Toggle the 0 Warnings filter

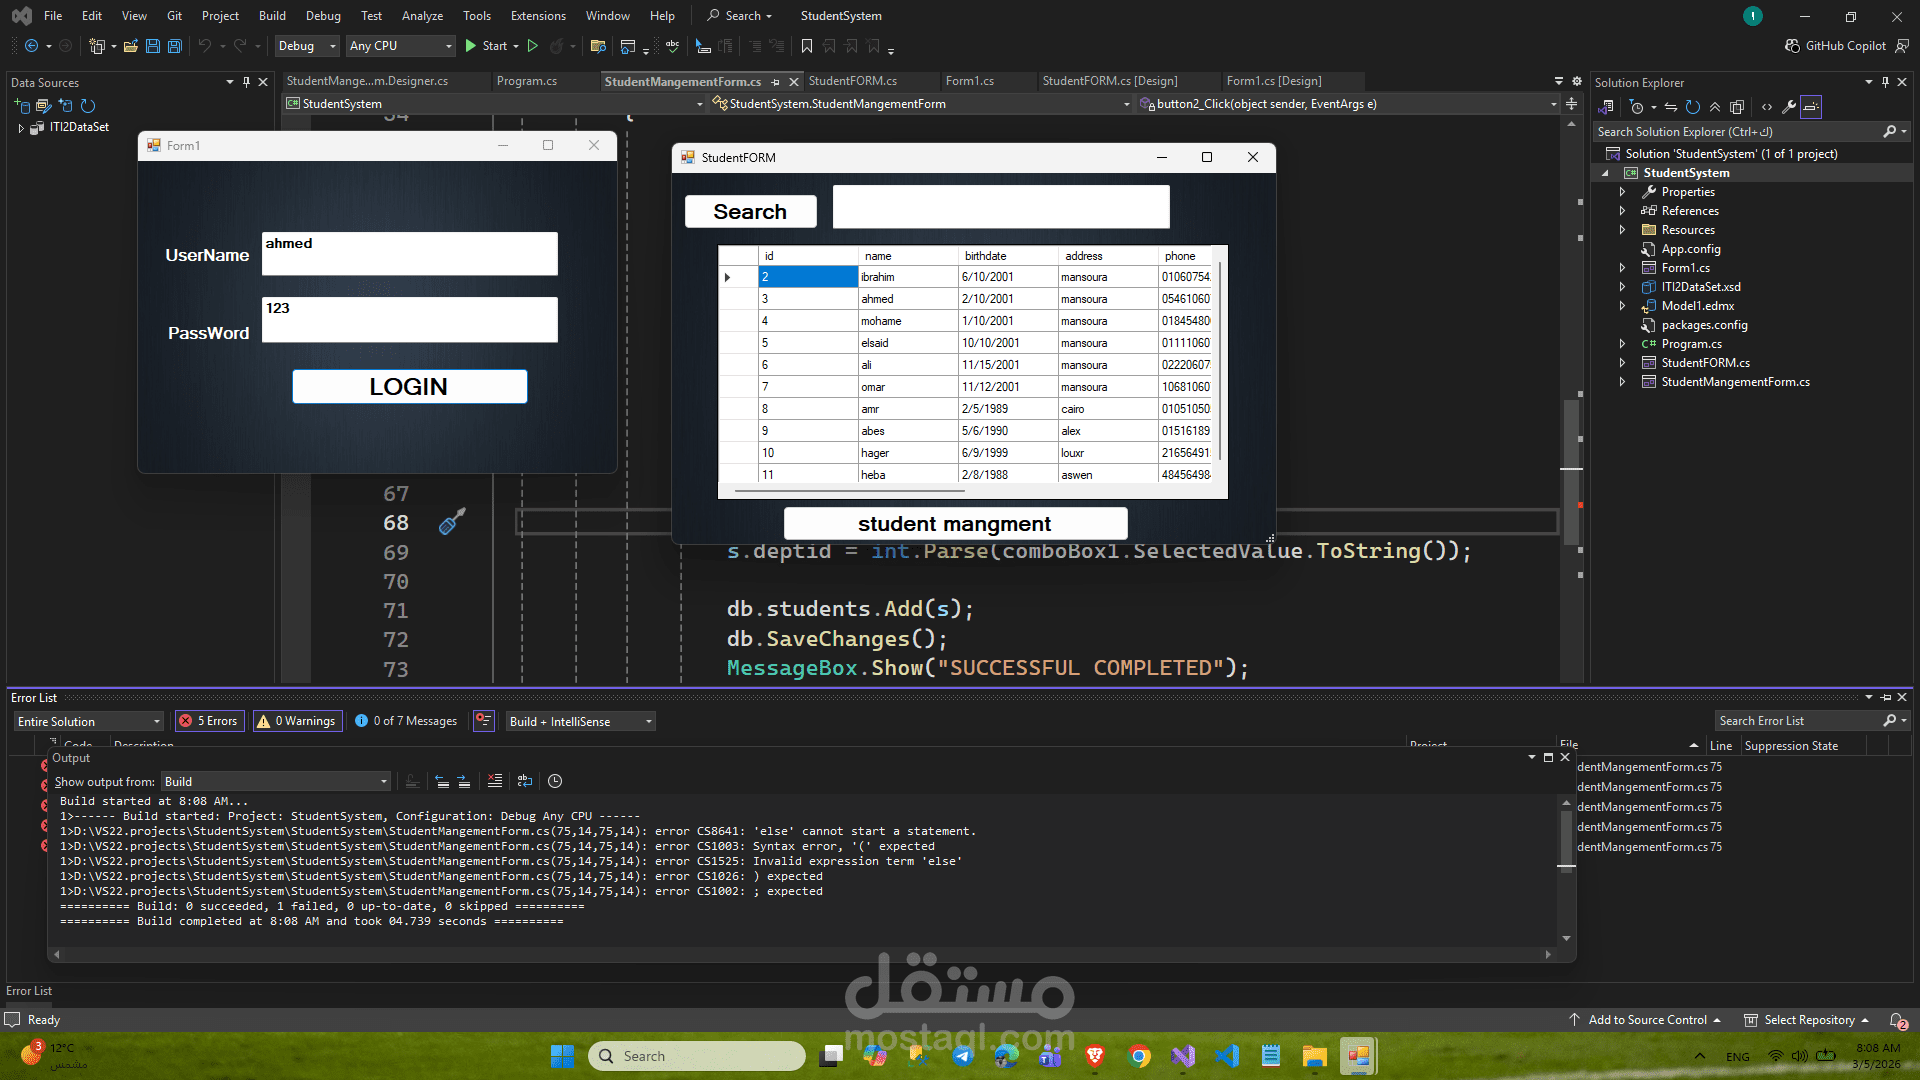[x=297, y=721]
